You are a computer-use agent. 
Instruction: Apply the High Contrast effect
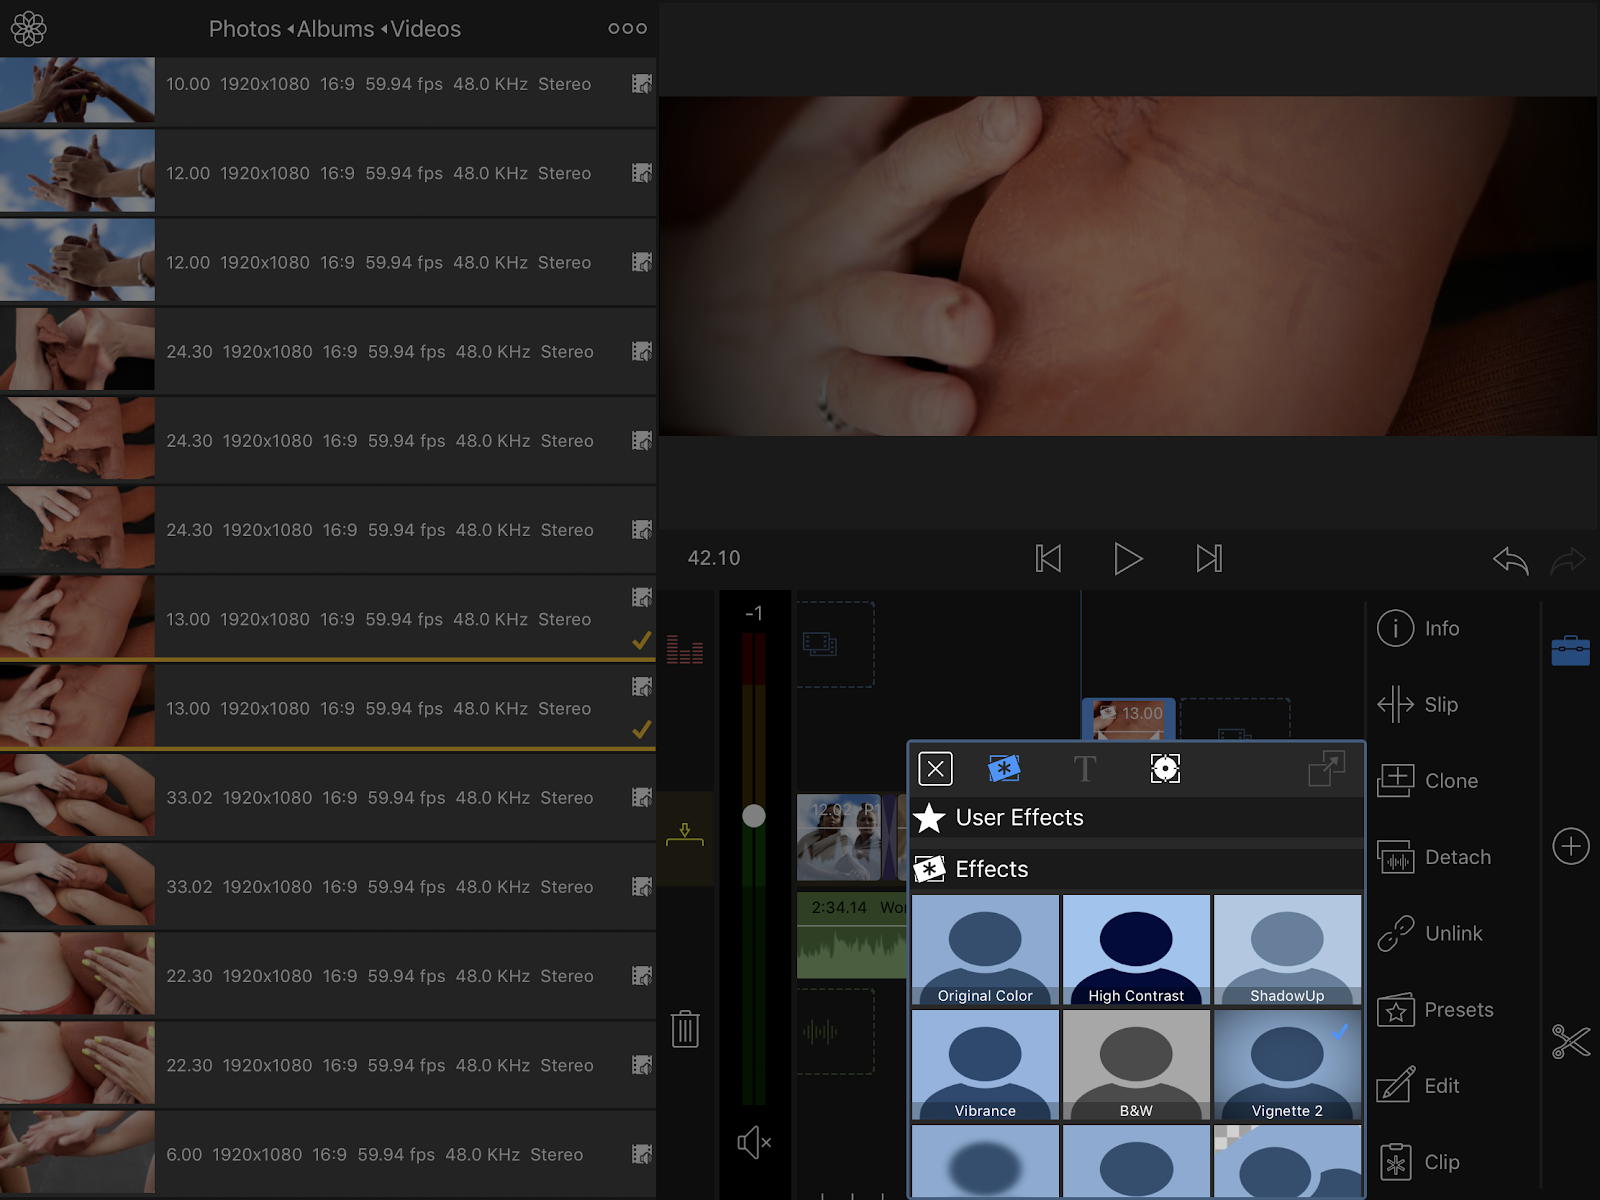[x=1136, y=950]
